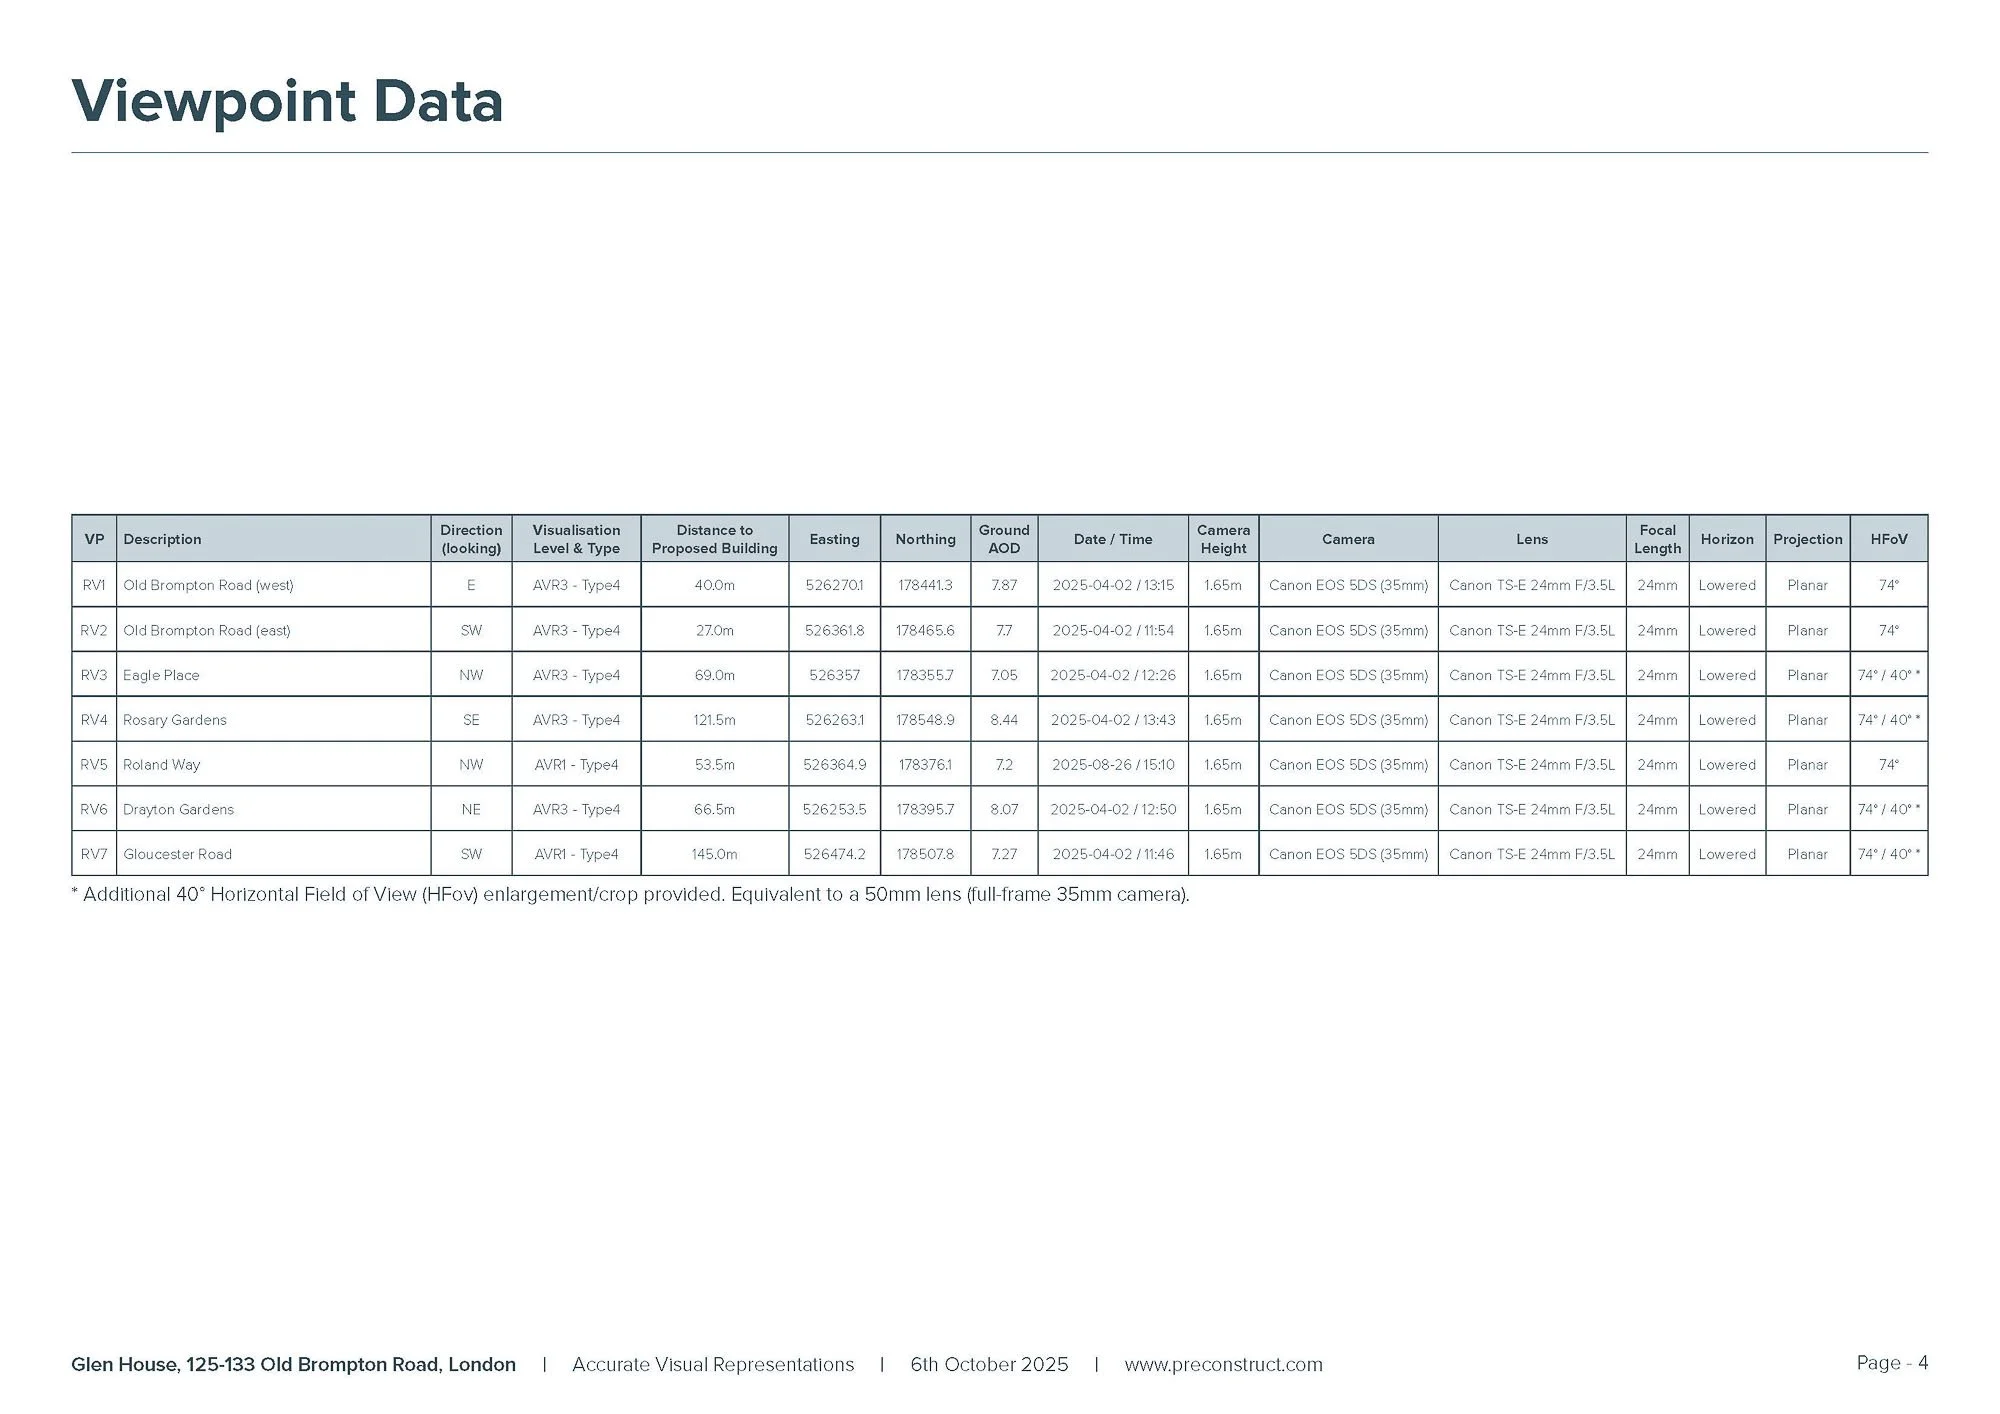Click the Distance to Proposed Building header

714,539
